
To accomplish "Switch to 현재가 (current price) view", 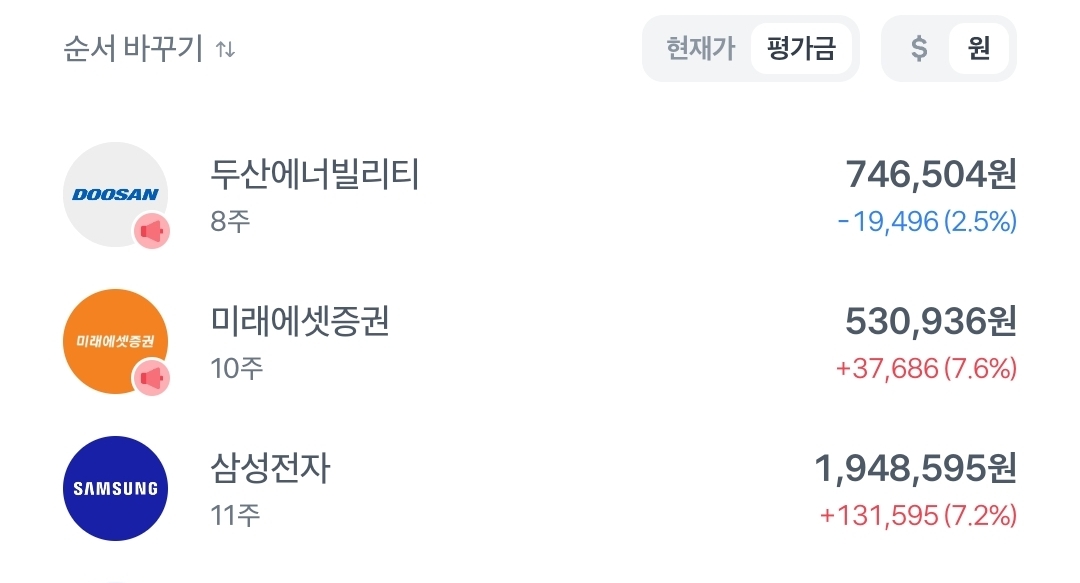I will (700, 48).
